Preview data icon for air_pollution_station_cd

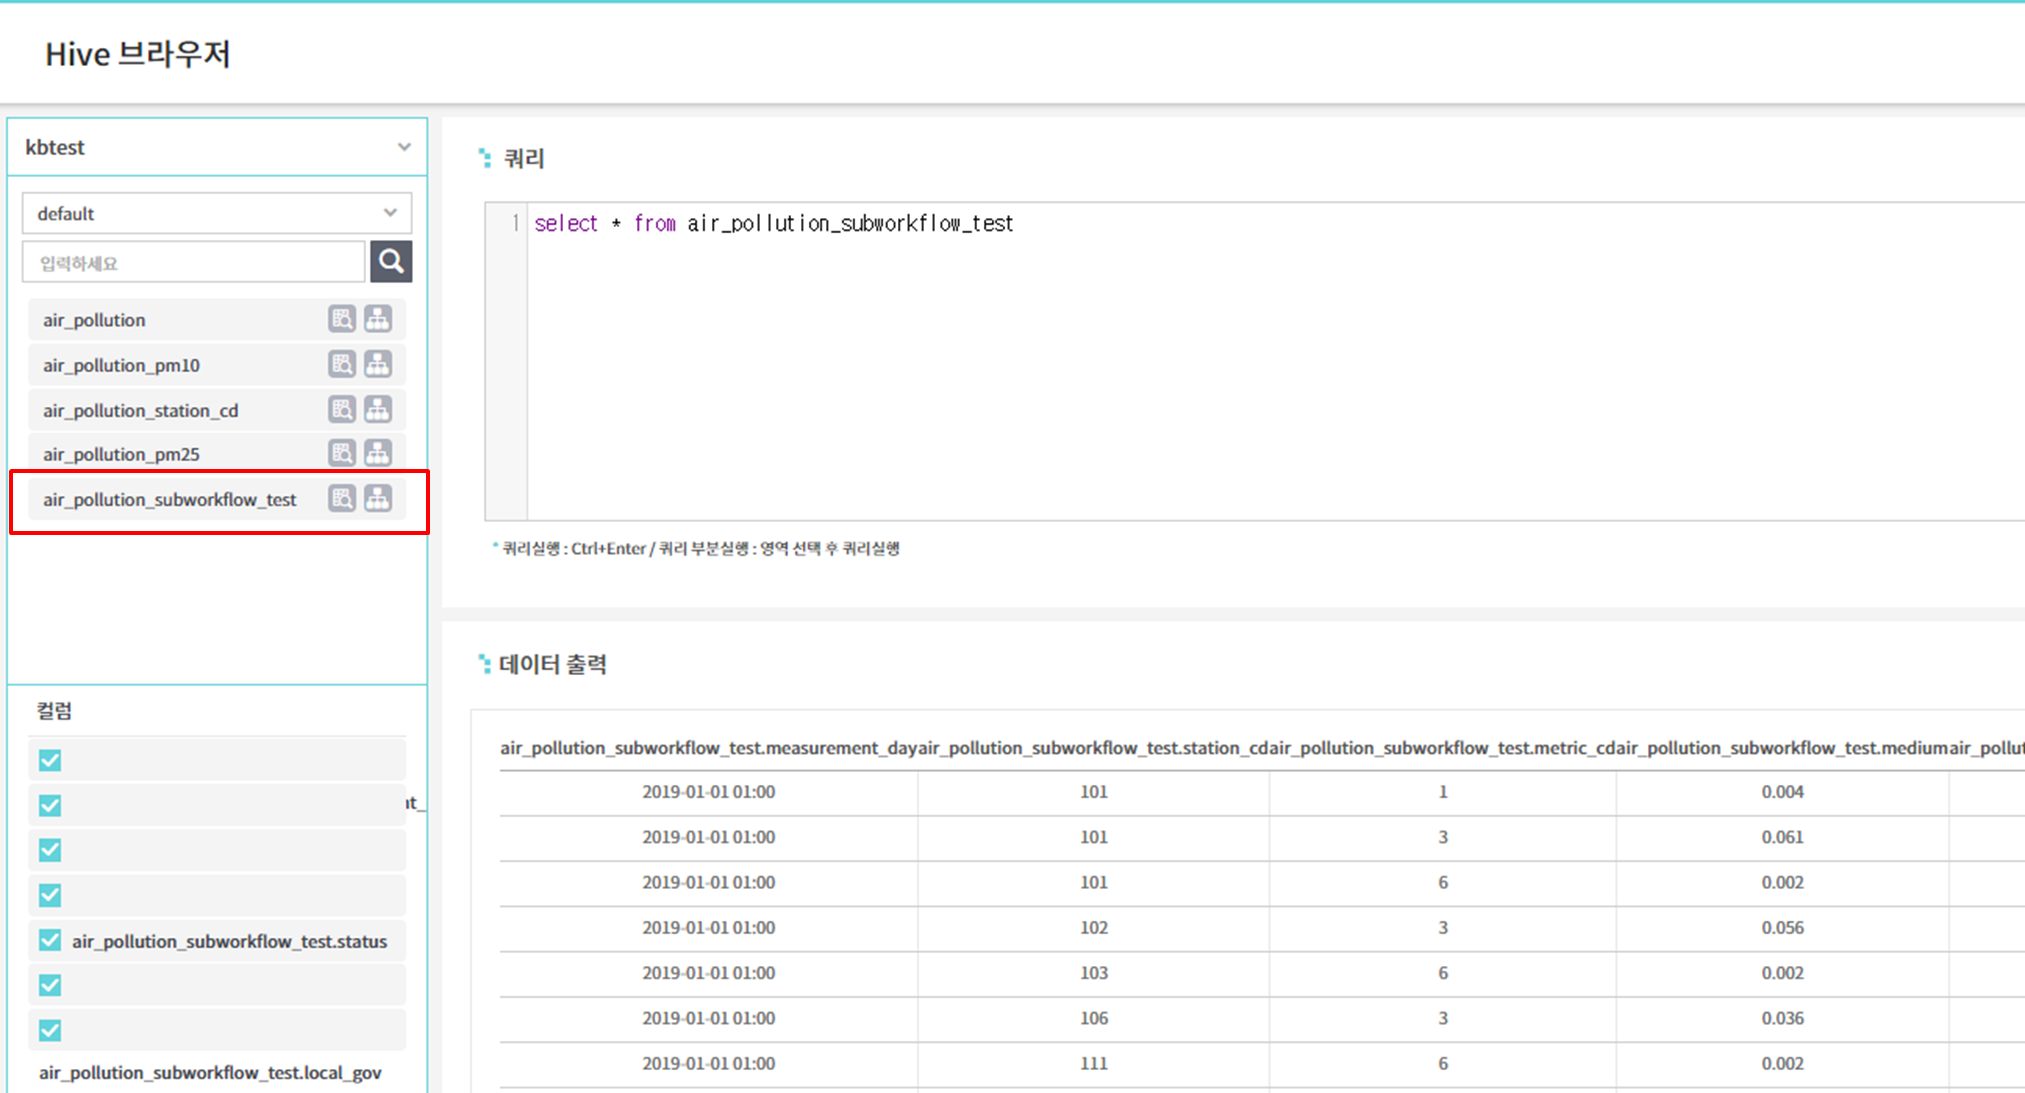pos(342,409)
